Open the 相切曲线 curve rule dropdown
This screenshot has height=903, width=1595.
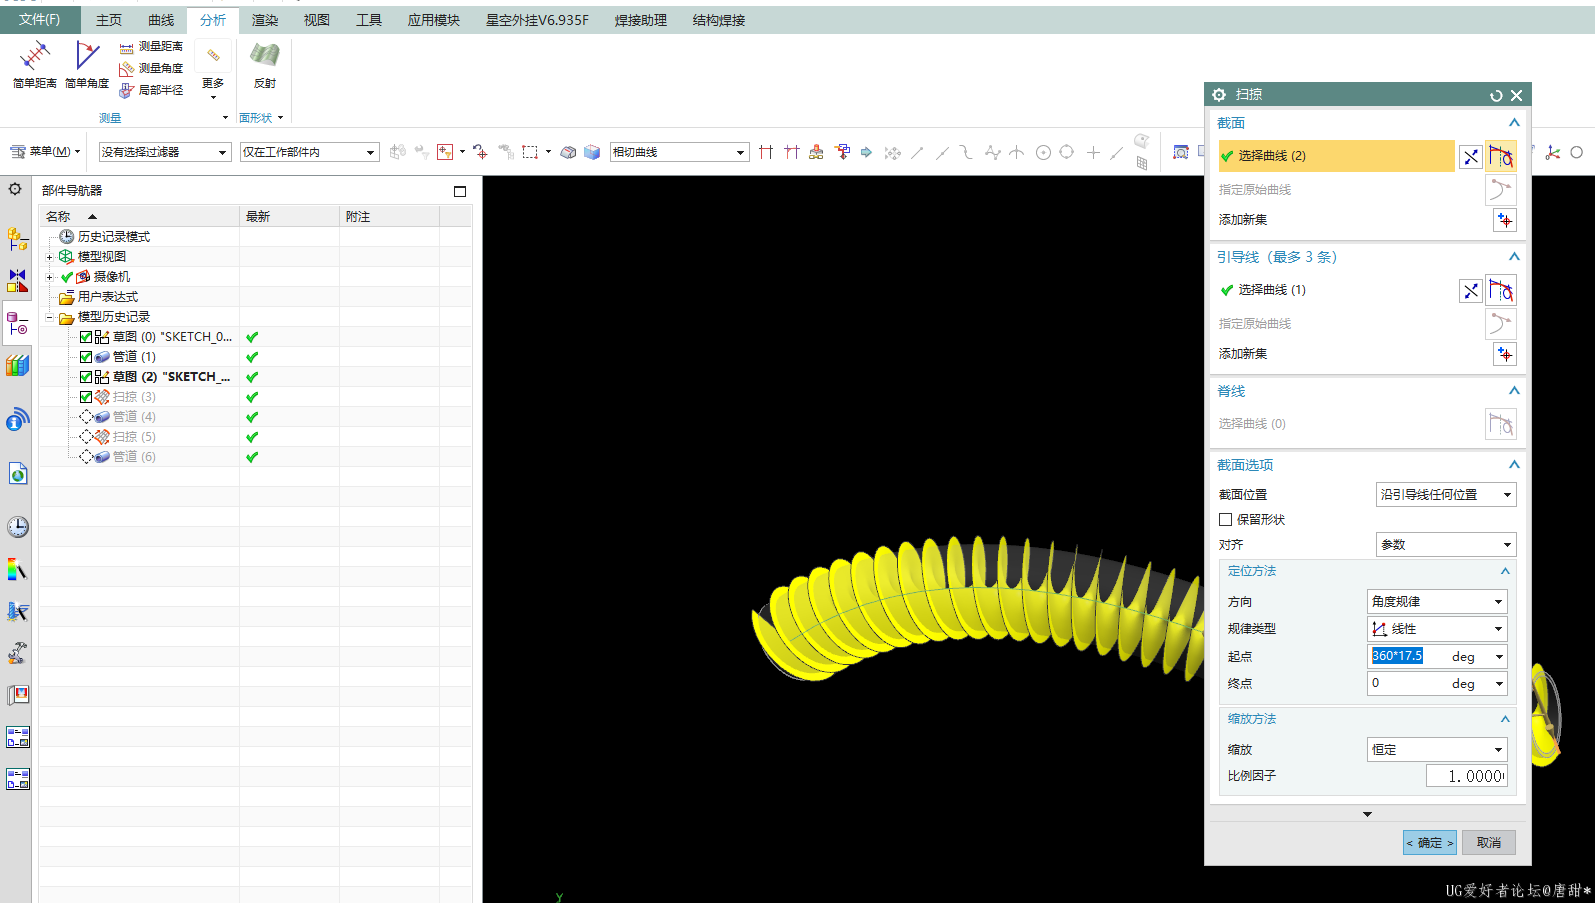(679, 152)
